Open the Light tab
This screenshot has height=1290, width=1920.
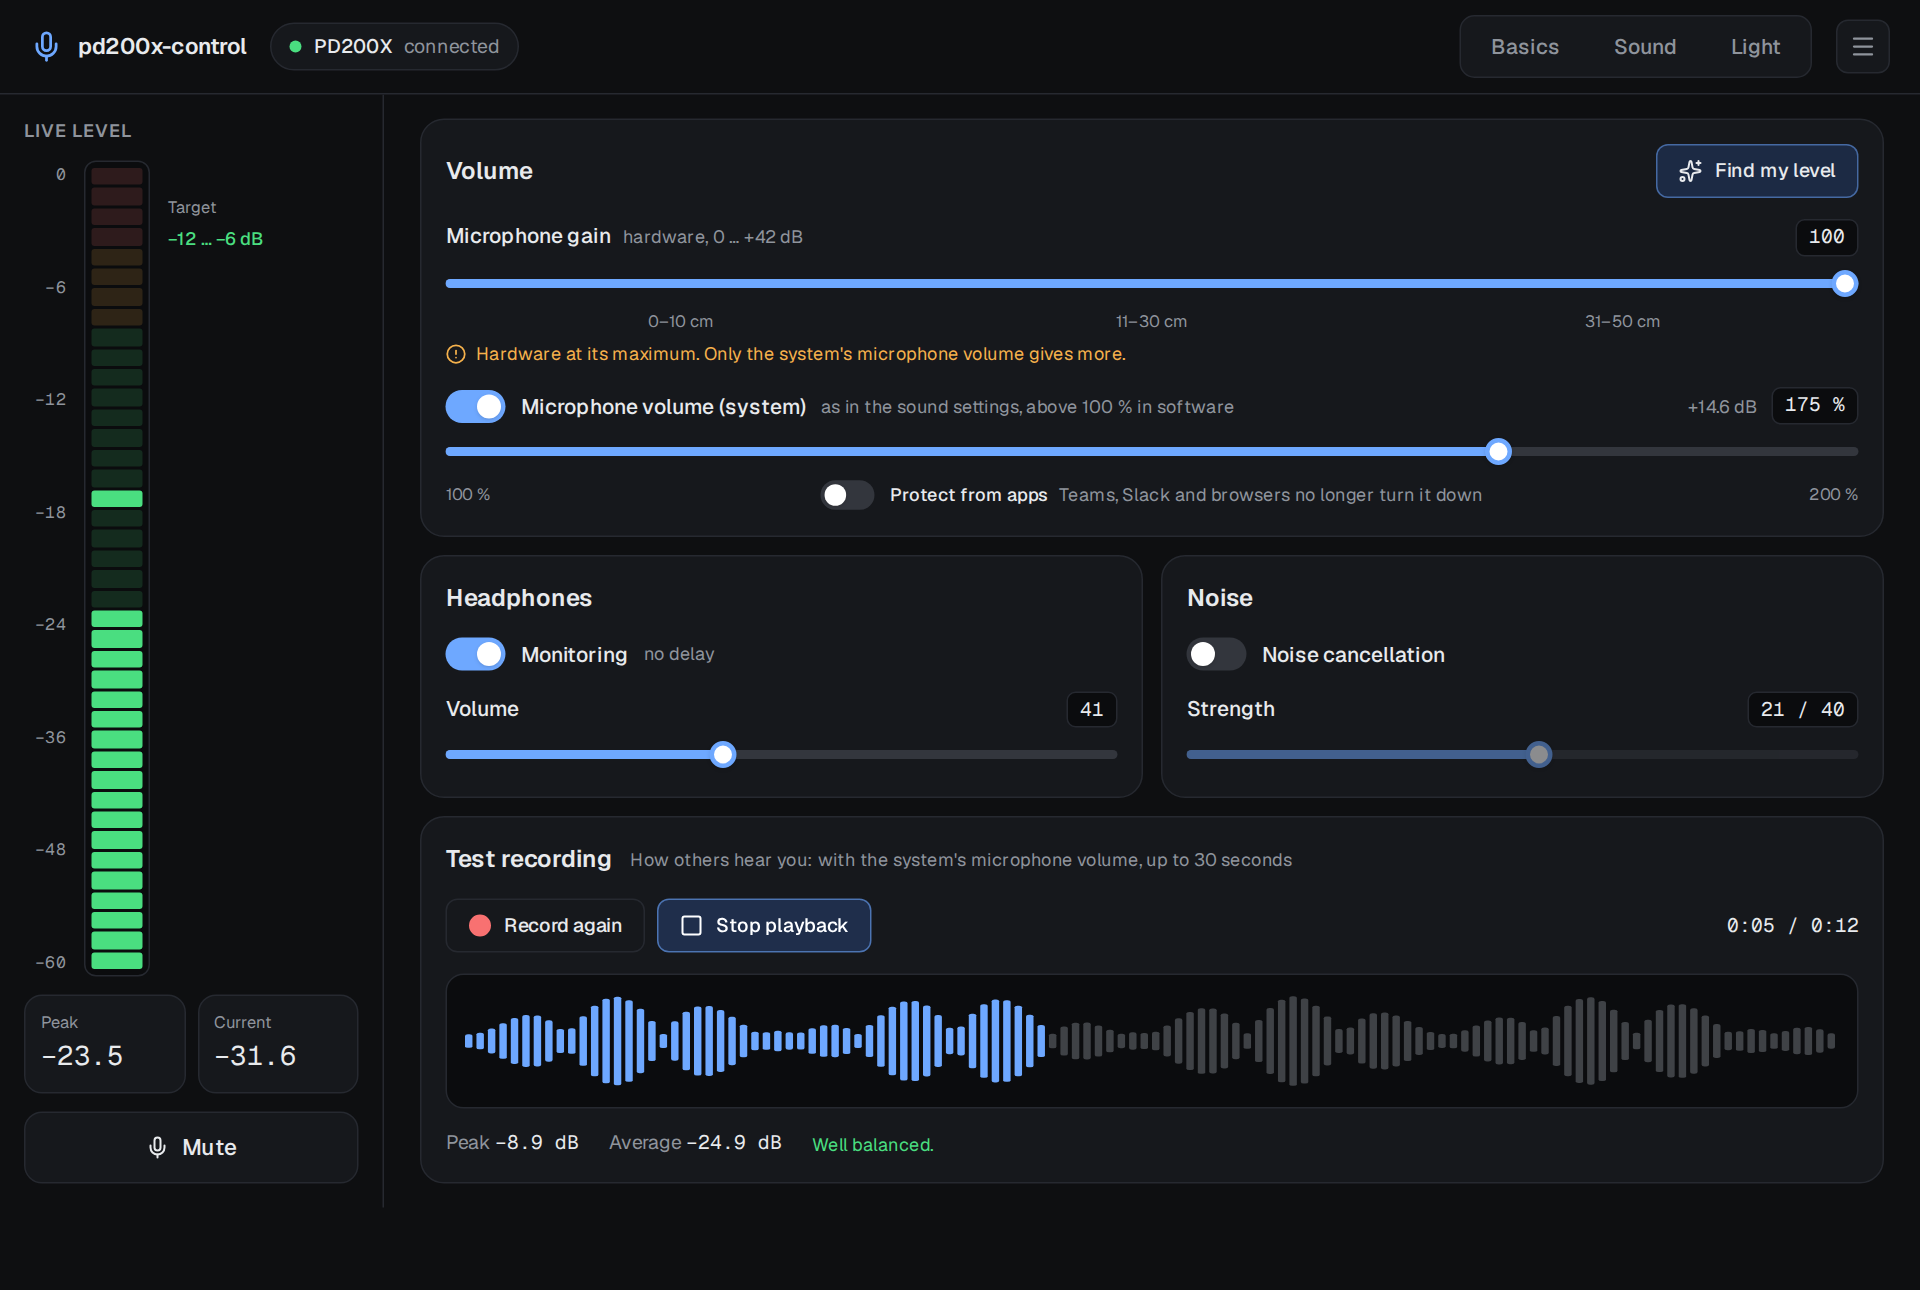[1755, 46]
